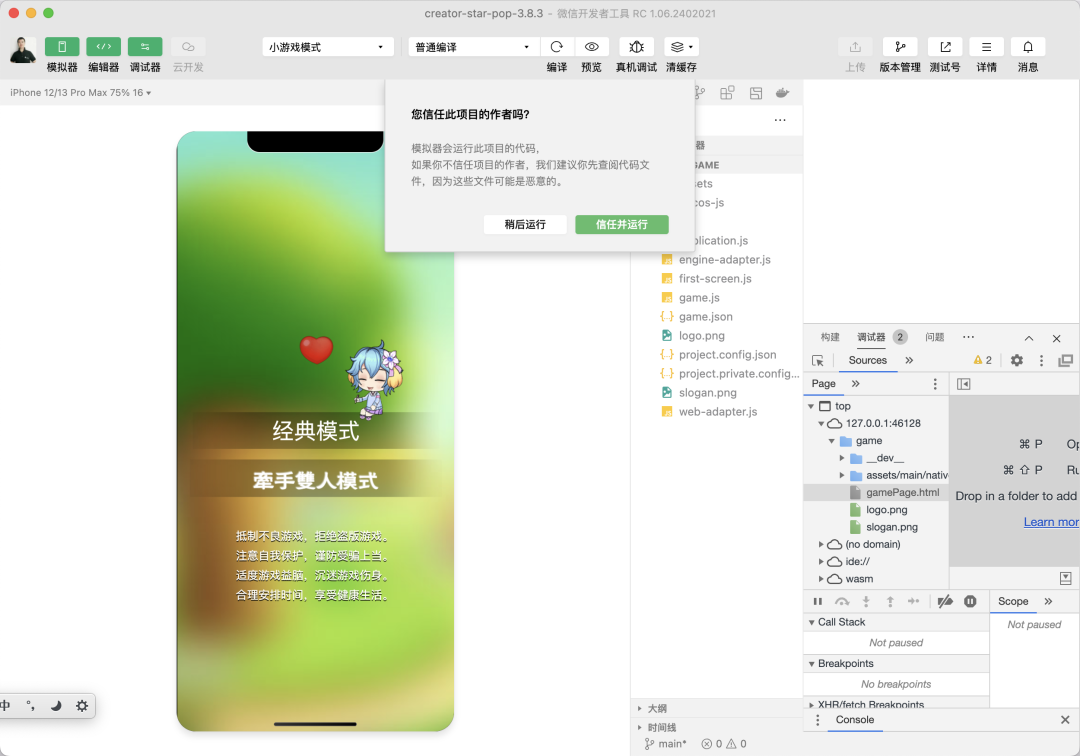Click the inspect element icon in devtools

[x=818, y=360]
